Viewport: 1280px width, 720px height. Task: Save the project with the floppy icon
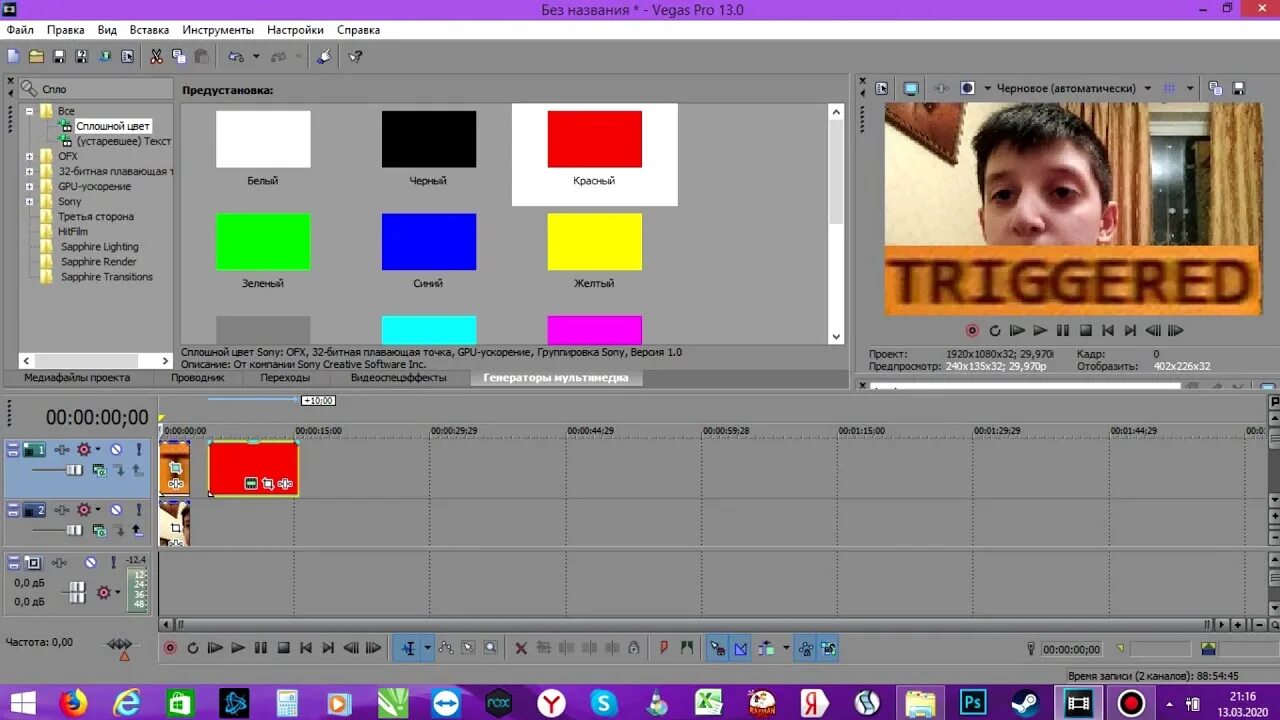[x=59, y=57]
